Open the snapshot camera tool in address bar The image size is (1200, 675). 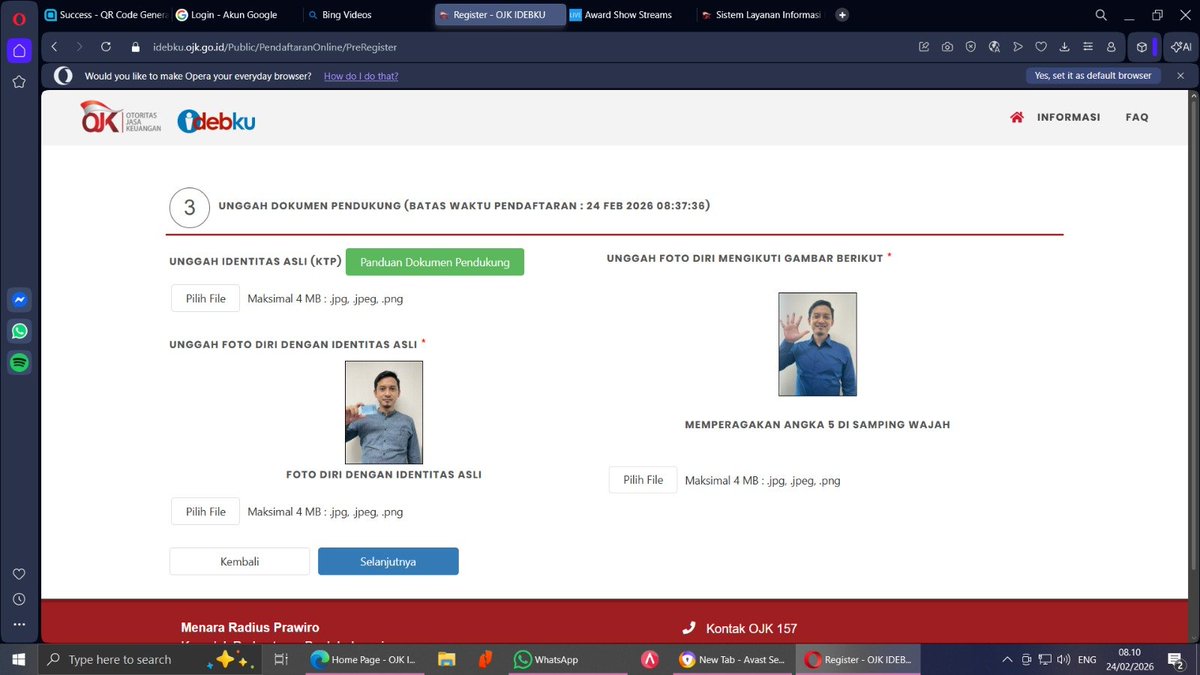(x=947, y=46)
